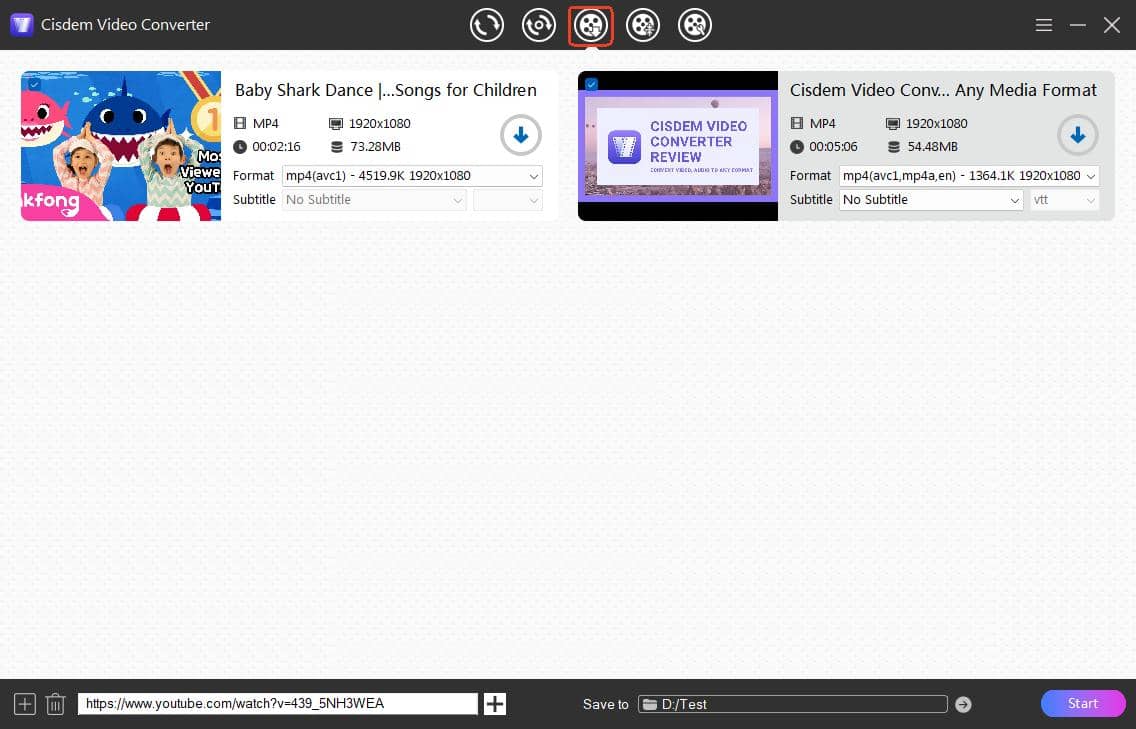
Task: Expand the vtt subtitle format dropdown
Action: (1064, 200)
